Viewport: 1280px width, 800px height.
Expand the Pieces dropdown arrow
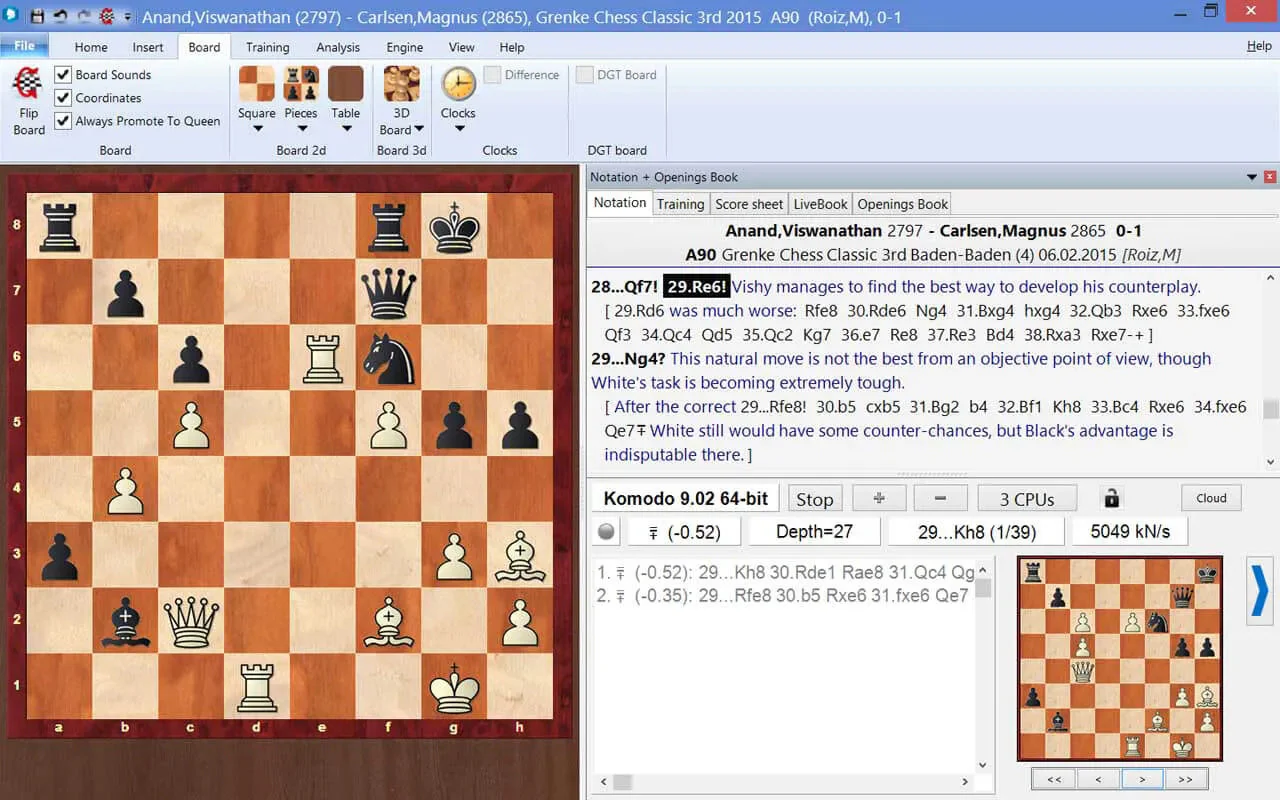[301, 128]
